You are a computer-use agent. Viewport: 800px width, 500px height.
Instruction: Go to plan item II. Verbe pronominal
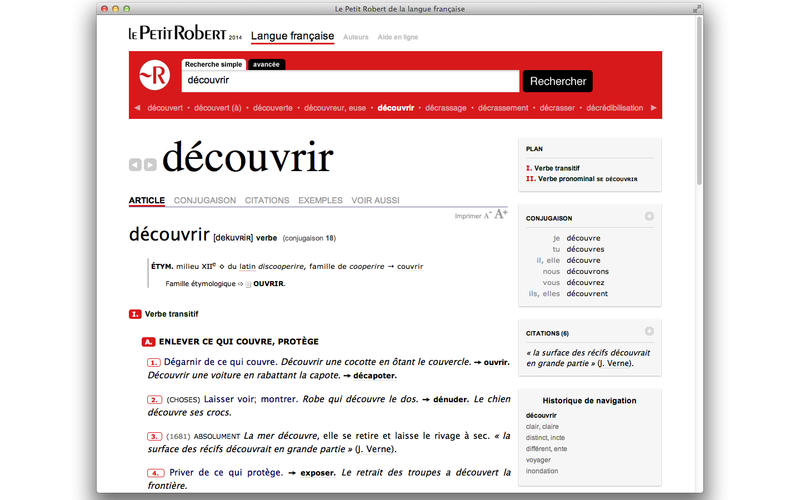(x=582, y=179)
